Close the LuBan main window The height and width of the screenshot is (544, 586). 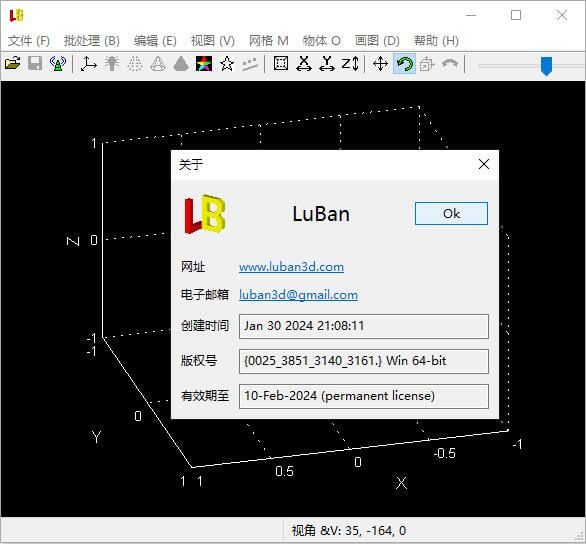point(561,15)
